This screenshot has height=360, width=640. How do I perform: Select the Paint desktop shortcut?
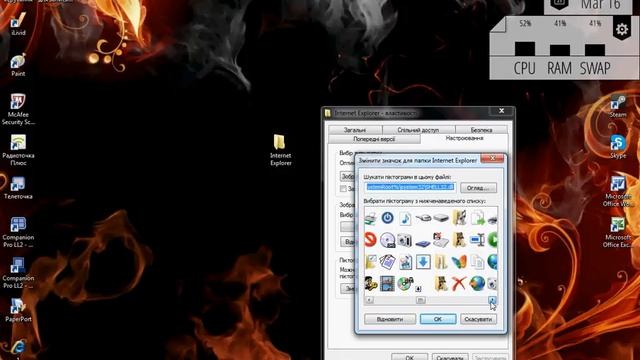click(x=18, y=65)
